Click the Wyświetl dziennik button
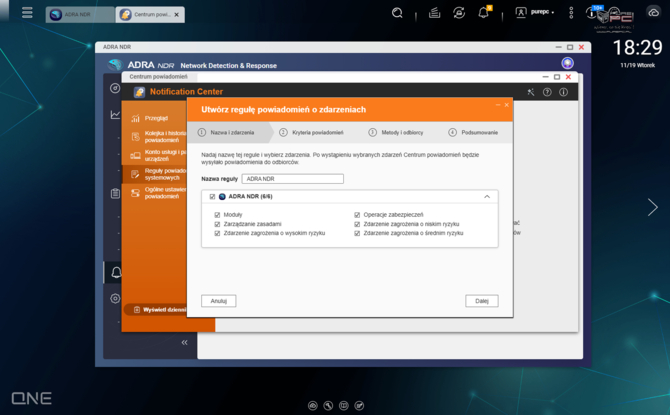The width and height of the screenshot is (670, 415). click(156, 309)
